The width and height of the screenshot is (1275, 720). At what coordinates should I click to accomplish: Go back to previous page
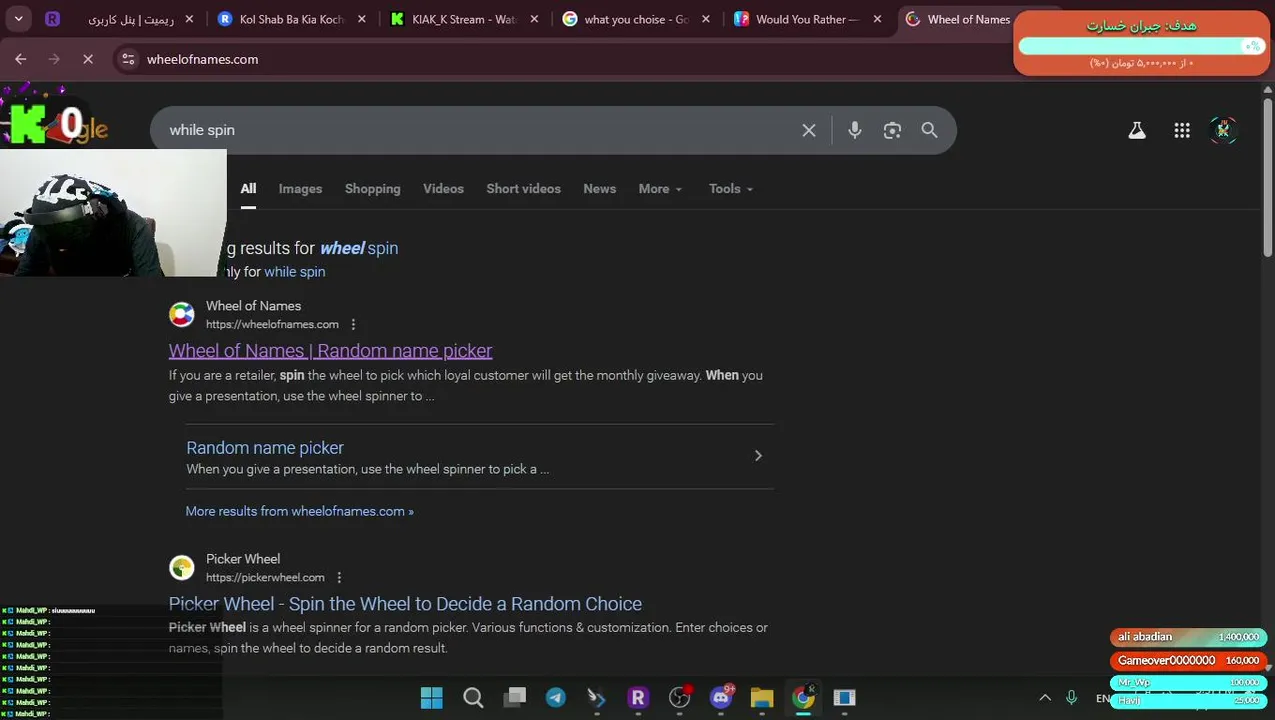pos(21,59)
